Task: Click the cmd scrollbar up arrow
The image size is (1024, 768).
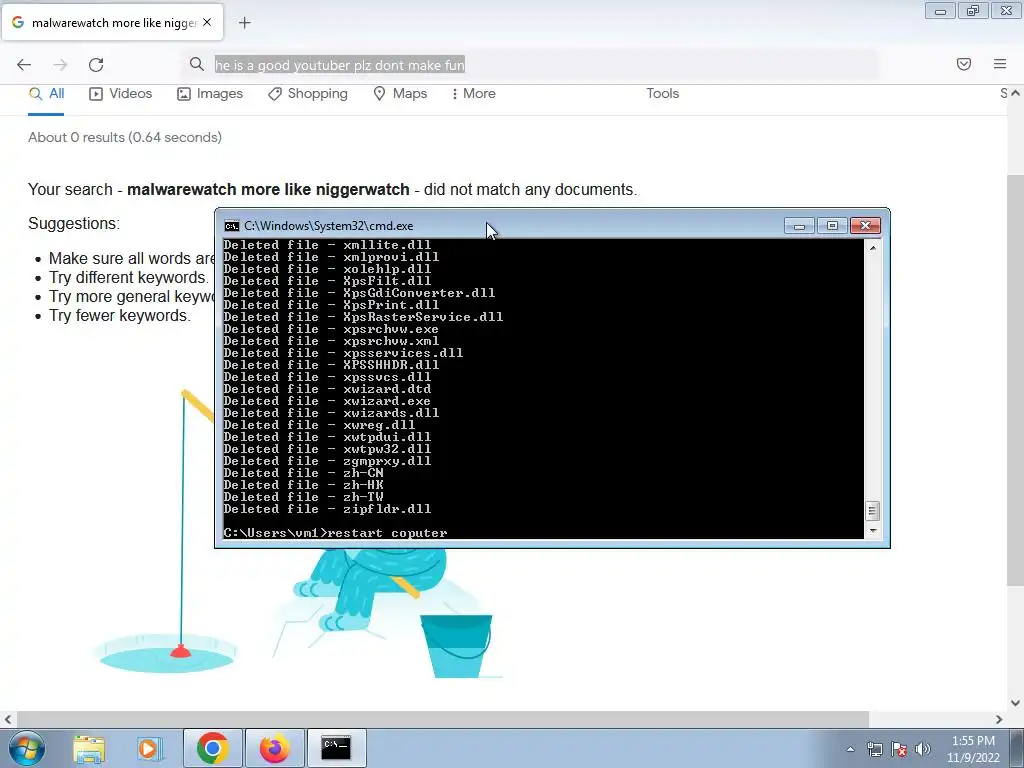Action: [x=872, y=248]
